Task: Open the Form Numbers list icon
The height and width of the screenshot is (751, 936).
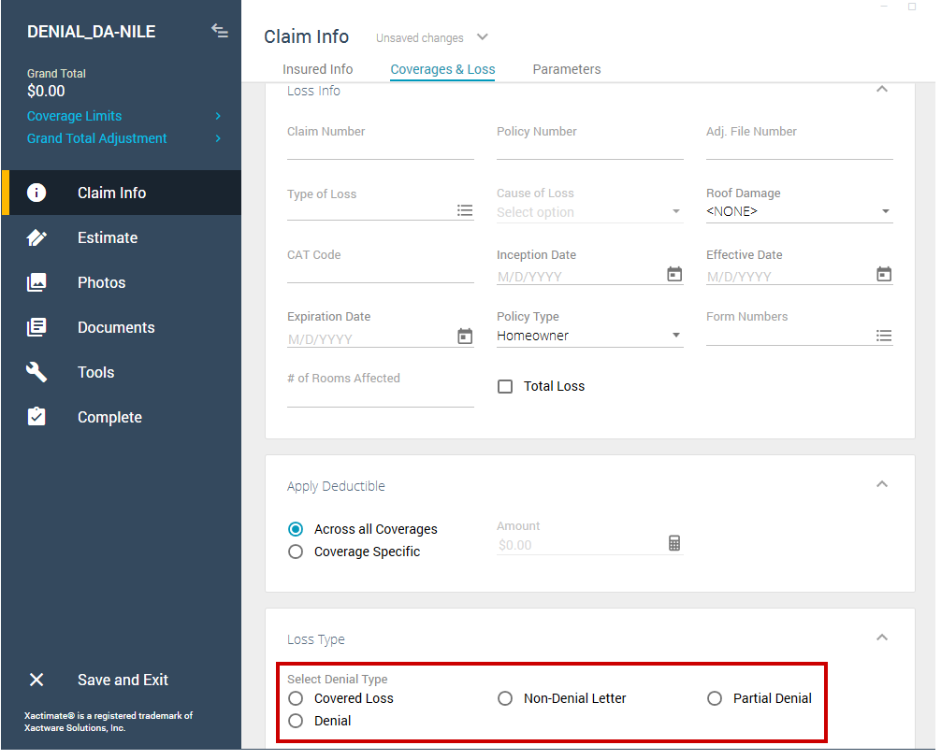Action: [x=884, y=336]
